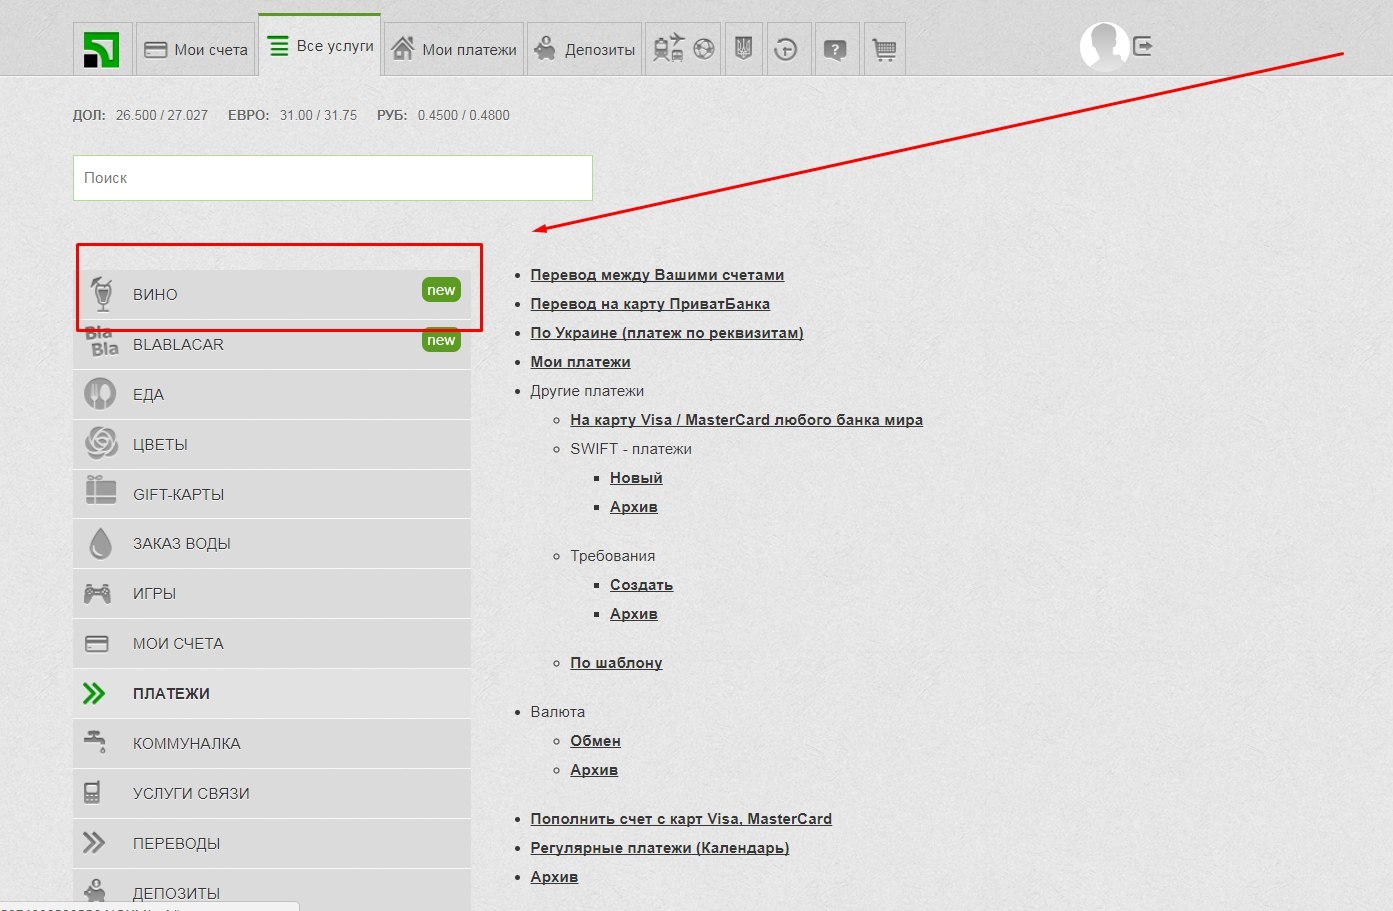Open the clock history icon in the toolbar

[x=786, y=48]
